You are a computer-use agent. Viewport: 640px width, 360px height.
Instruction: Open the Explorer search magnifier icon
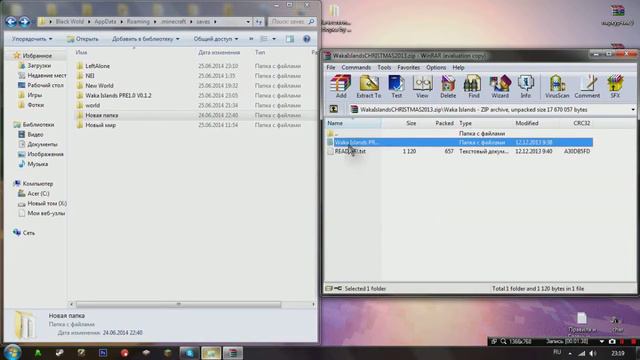pos(311,22)
